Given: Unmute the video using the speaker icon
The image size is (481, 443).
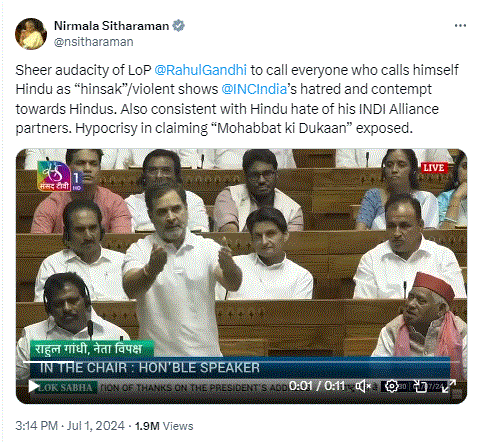Looking at the screenshot, I should click(363, 386).
